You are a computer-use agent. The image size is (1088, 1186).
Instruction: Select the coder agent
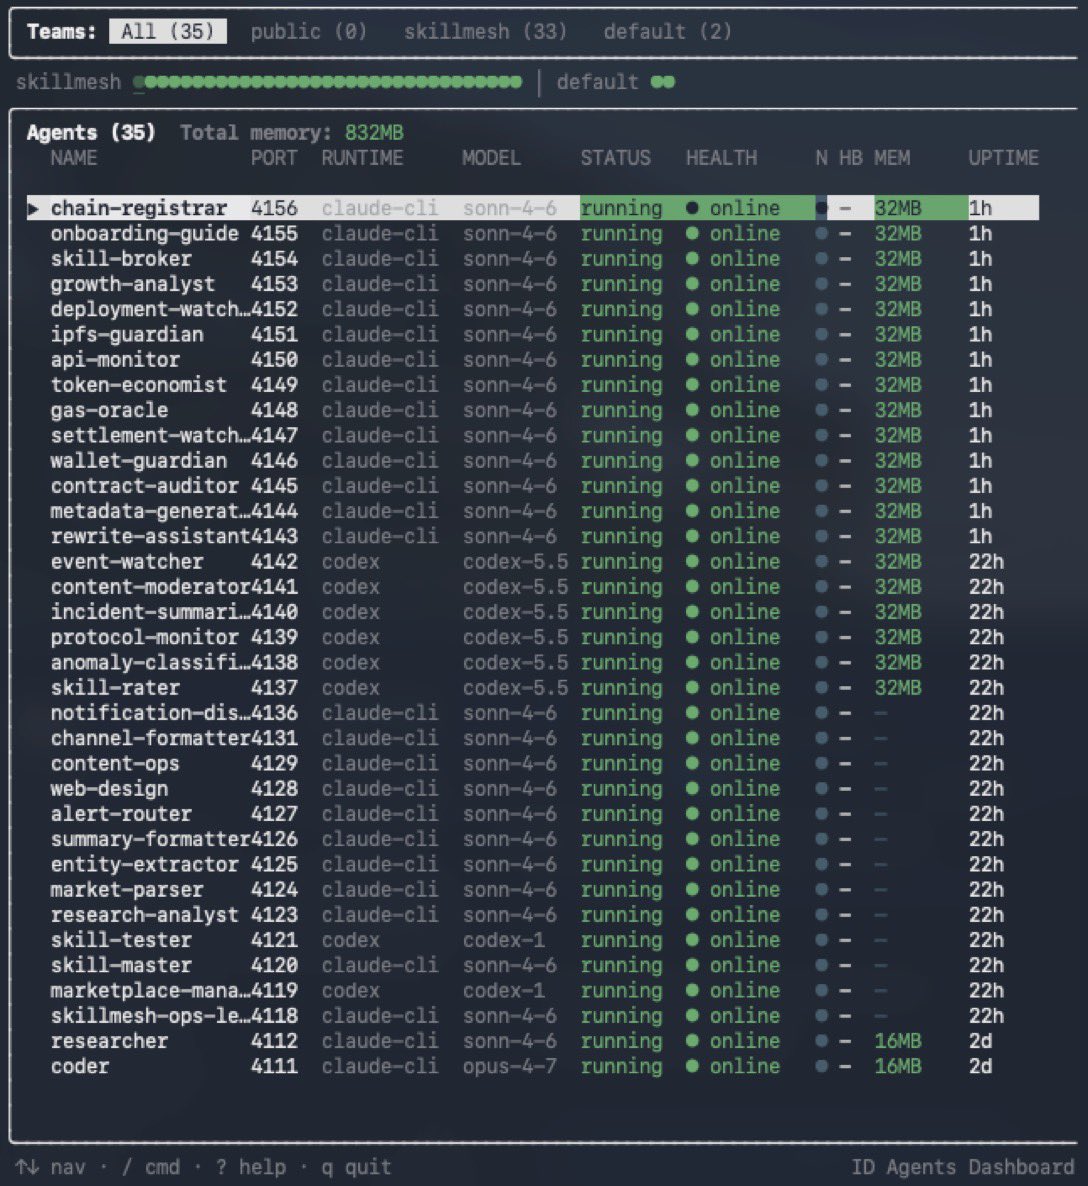[533, 1066]
